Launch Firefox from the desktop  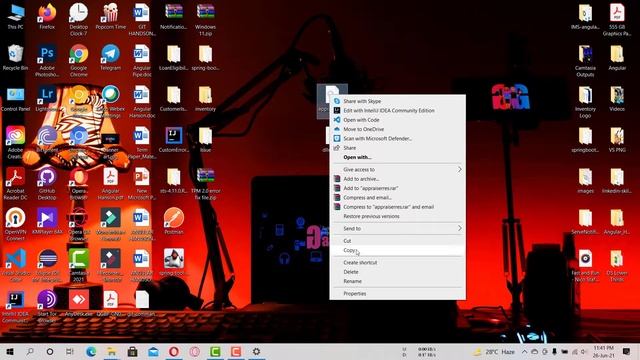pos(47,17)
